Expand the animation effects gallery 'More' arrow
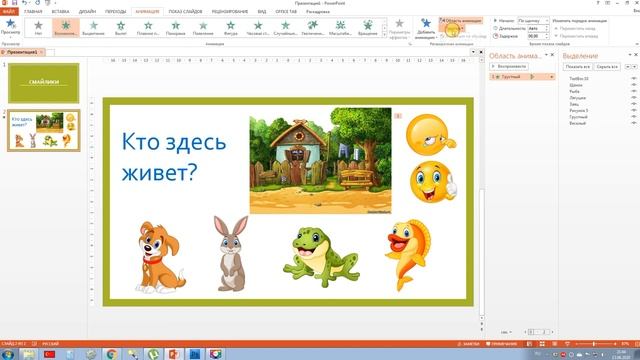Screen dimensions: 640x360 (384, 35)
